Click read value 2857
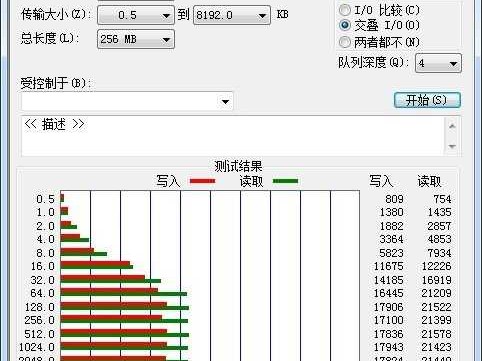 [x=440, y=226]
